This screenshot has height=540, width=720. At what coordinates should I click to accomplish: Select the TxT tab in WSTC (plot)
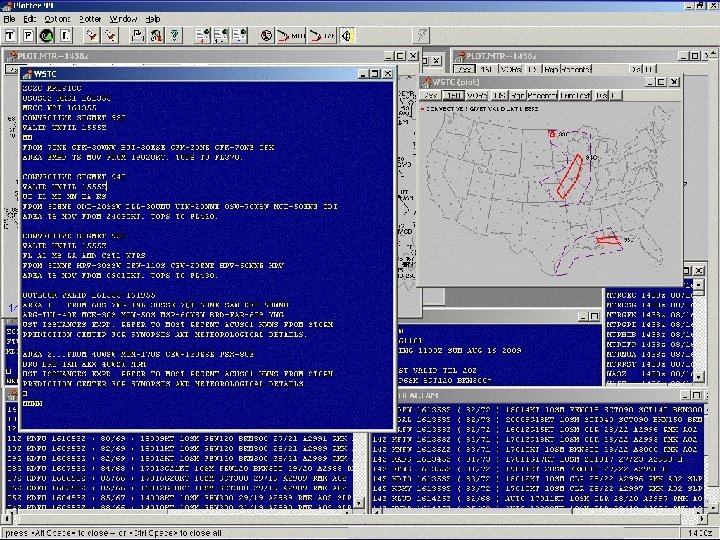point(453,95)
